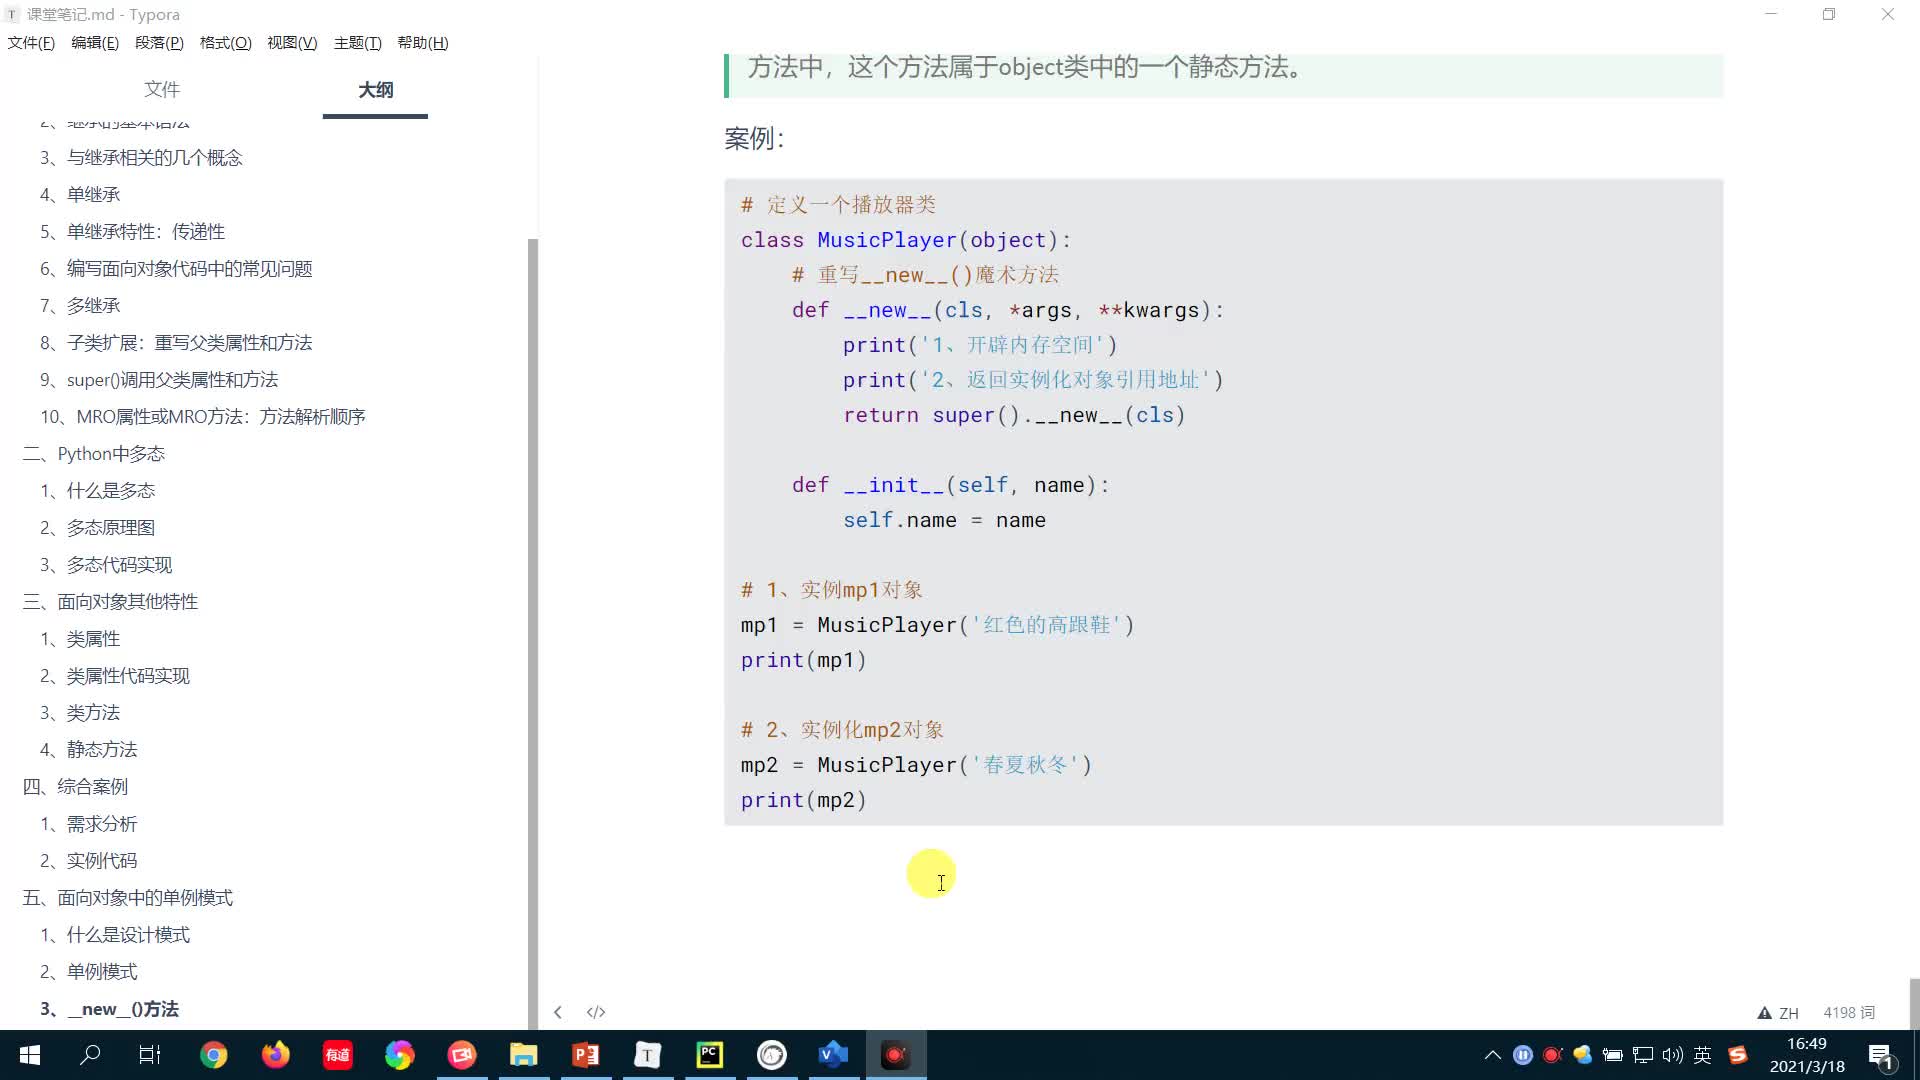The height and width of the screenshot is (1080, 1920).
Task: Select 2、单例模式 in the outline
Action: [88, 972]
